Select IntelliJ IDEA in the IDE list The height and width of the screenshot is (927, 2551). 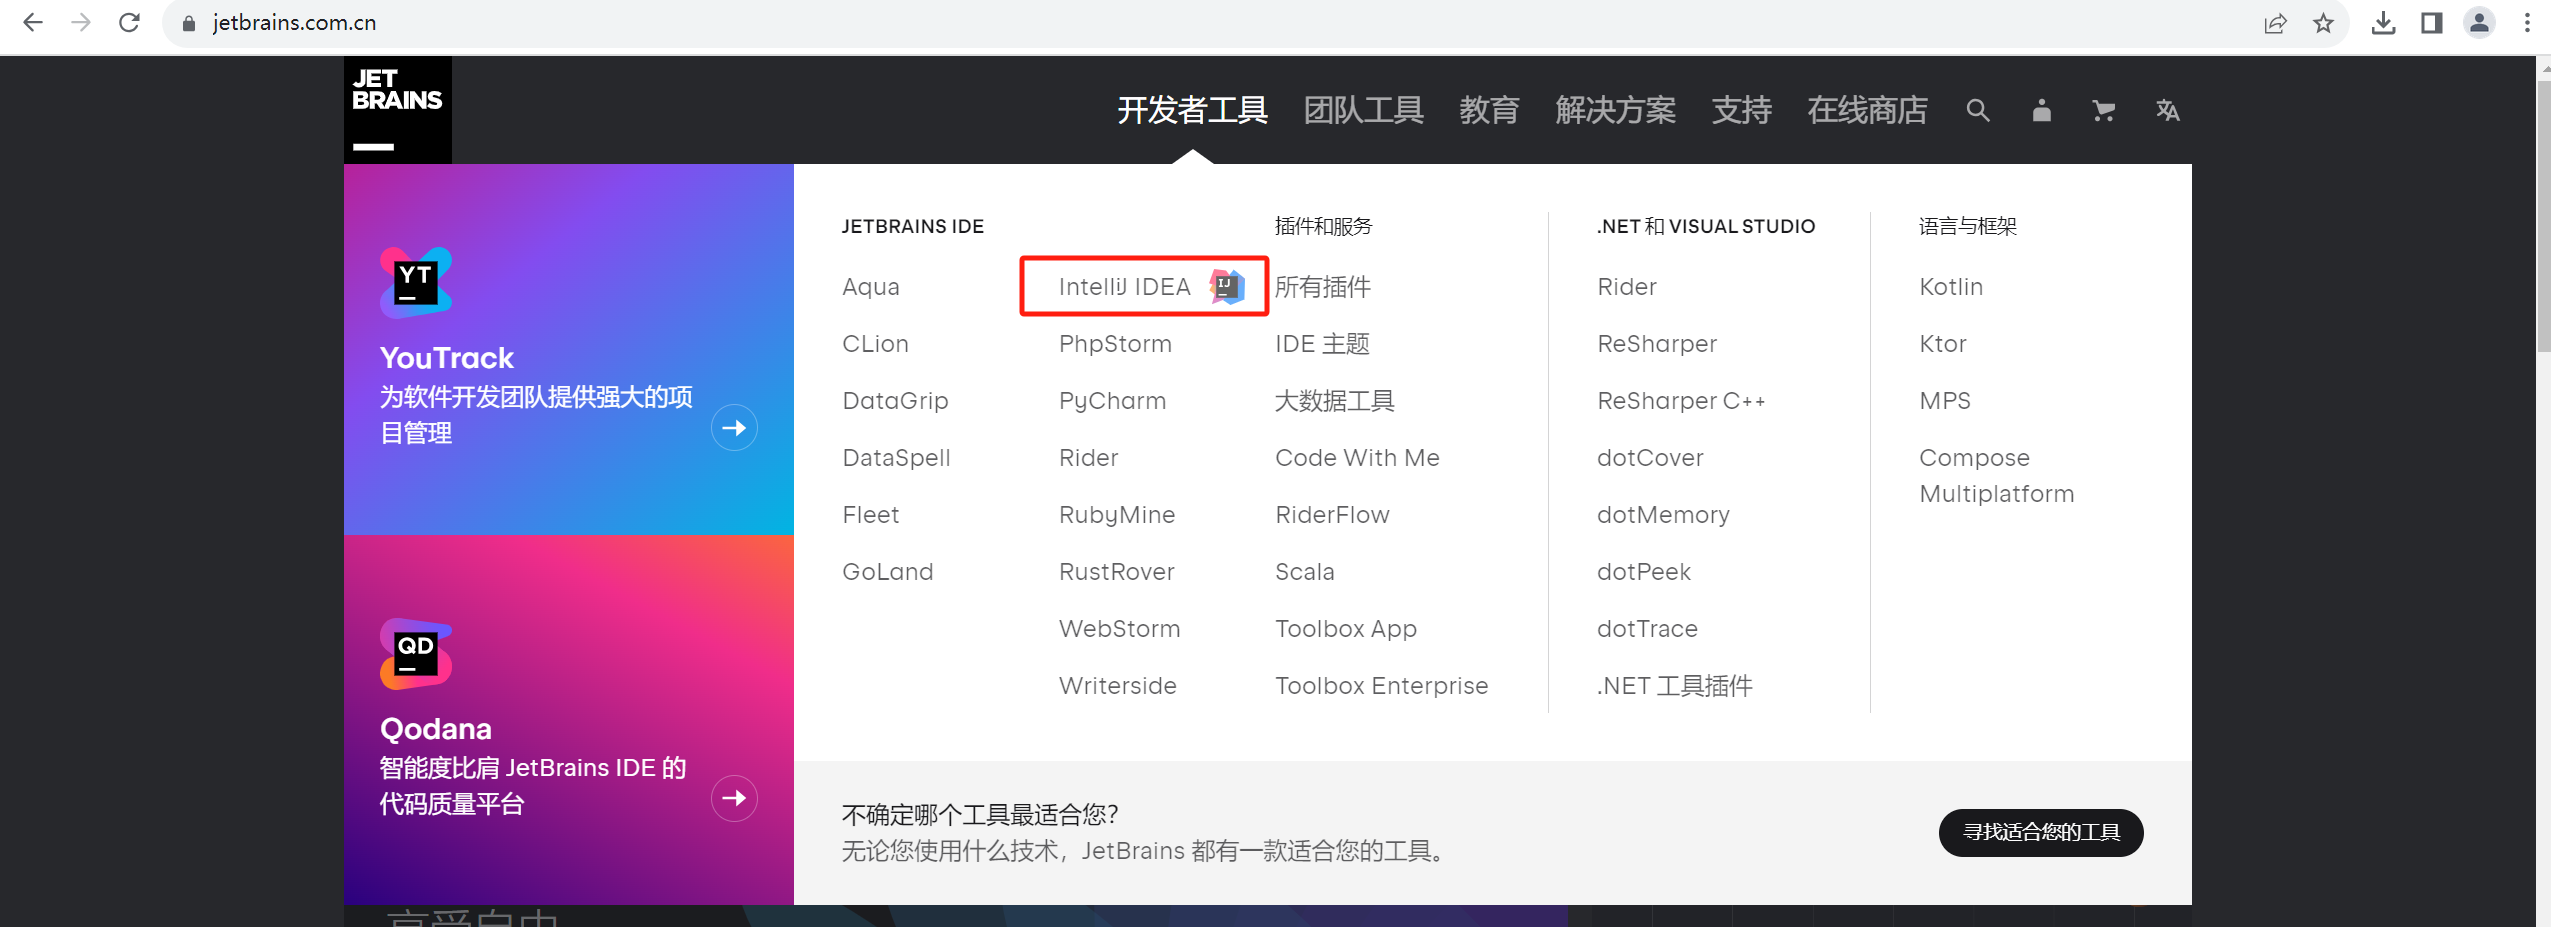[x=1125, y=287]
